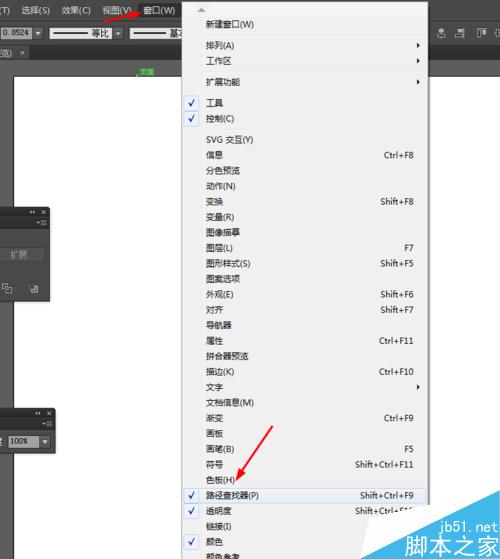Choose 符号 menu item
Screen dimensions: 500x559
[x=305, y=465]
